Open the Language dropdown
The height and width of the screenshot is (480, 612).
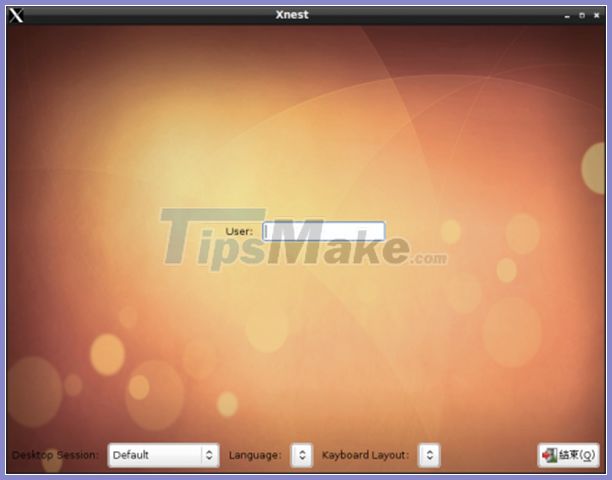(x=302, y=455)
